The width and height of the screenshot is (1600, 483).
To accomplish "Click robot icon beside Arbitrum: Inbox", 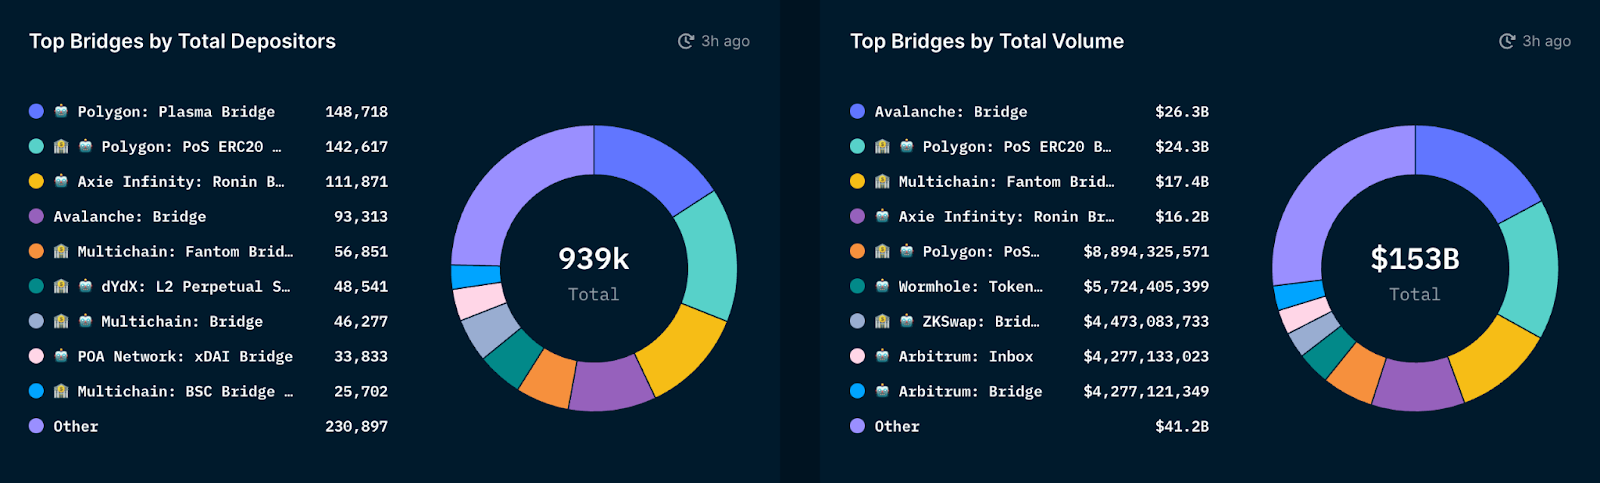I will pyautogui.click(x=882, y=356).
